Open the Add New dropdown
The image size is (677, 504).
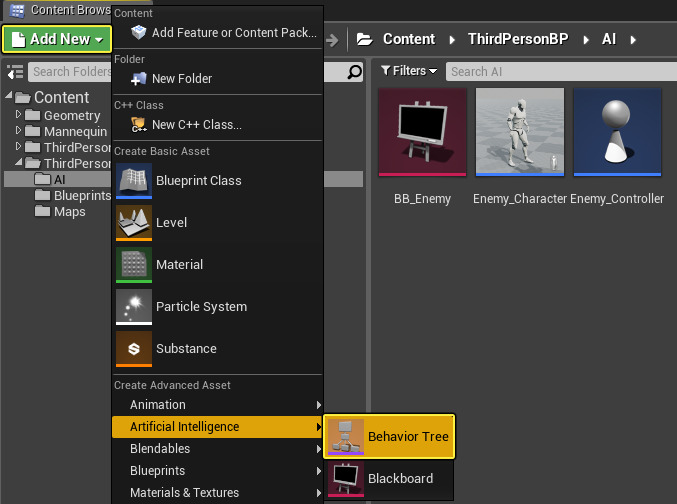57,39
